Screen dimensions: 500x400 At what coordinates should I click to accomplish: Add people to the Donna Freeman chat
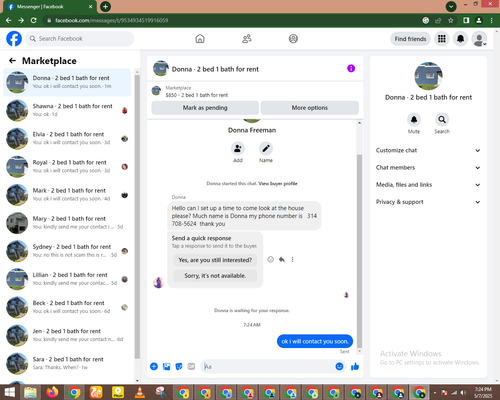[238, 148]
